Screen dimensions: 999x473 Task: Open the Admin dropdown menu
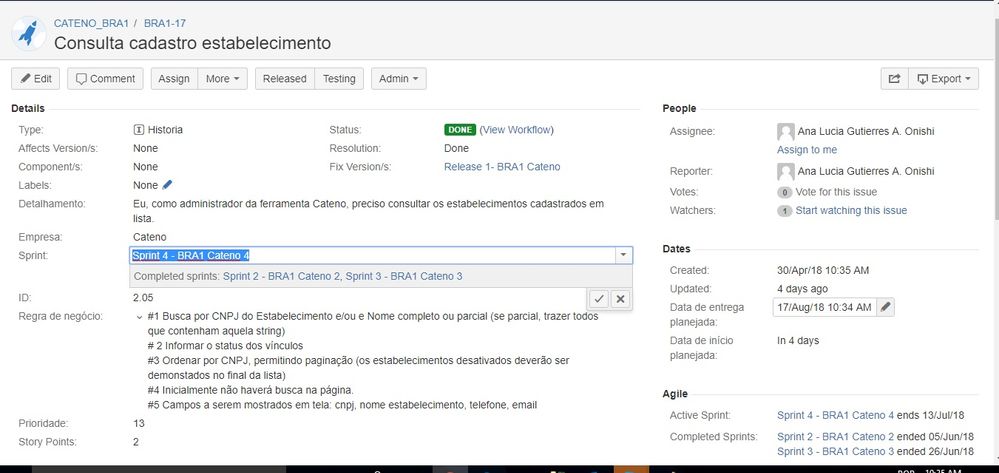click(x=399, y=79)
